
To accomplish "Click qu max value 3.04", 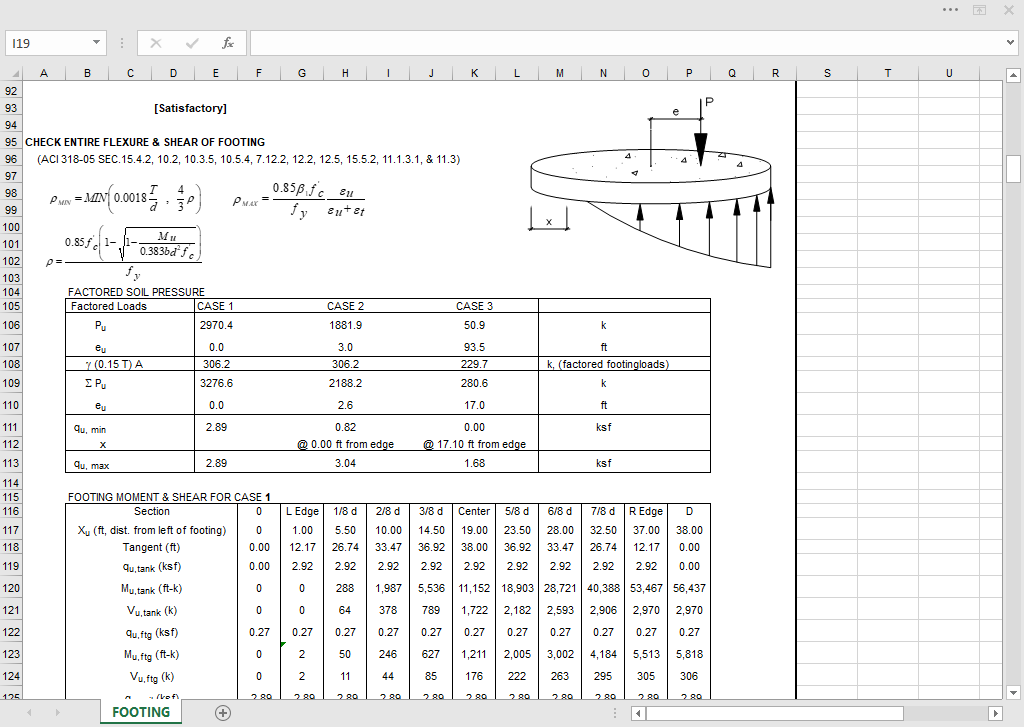I will coord(345,463).
